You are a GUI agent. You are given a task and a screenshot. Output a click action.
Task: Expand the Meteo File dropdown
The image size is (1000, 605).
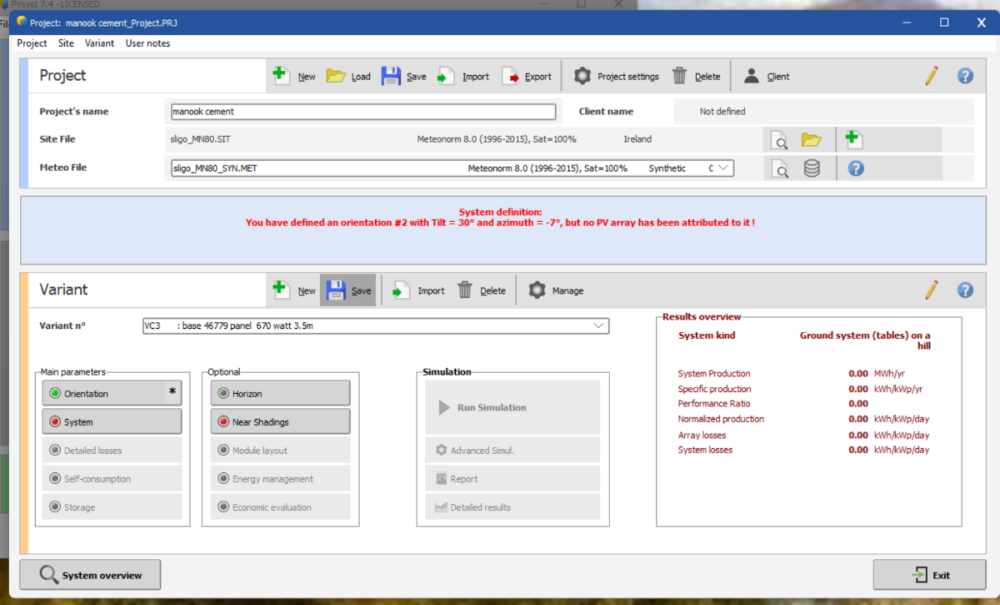[723, 168]
